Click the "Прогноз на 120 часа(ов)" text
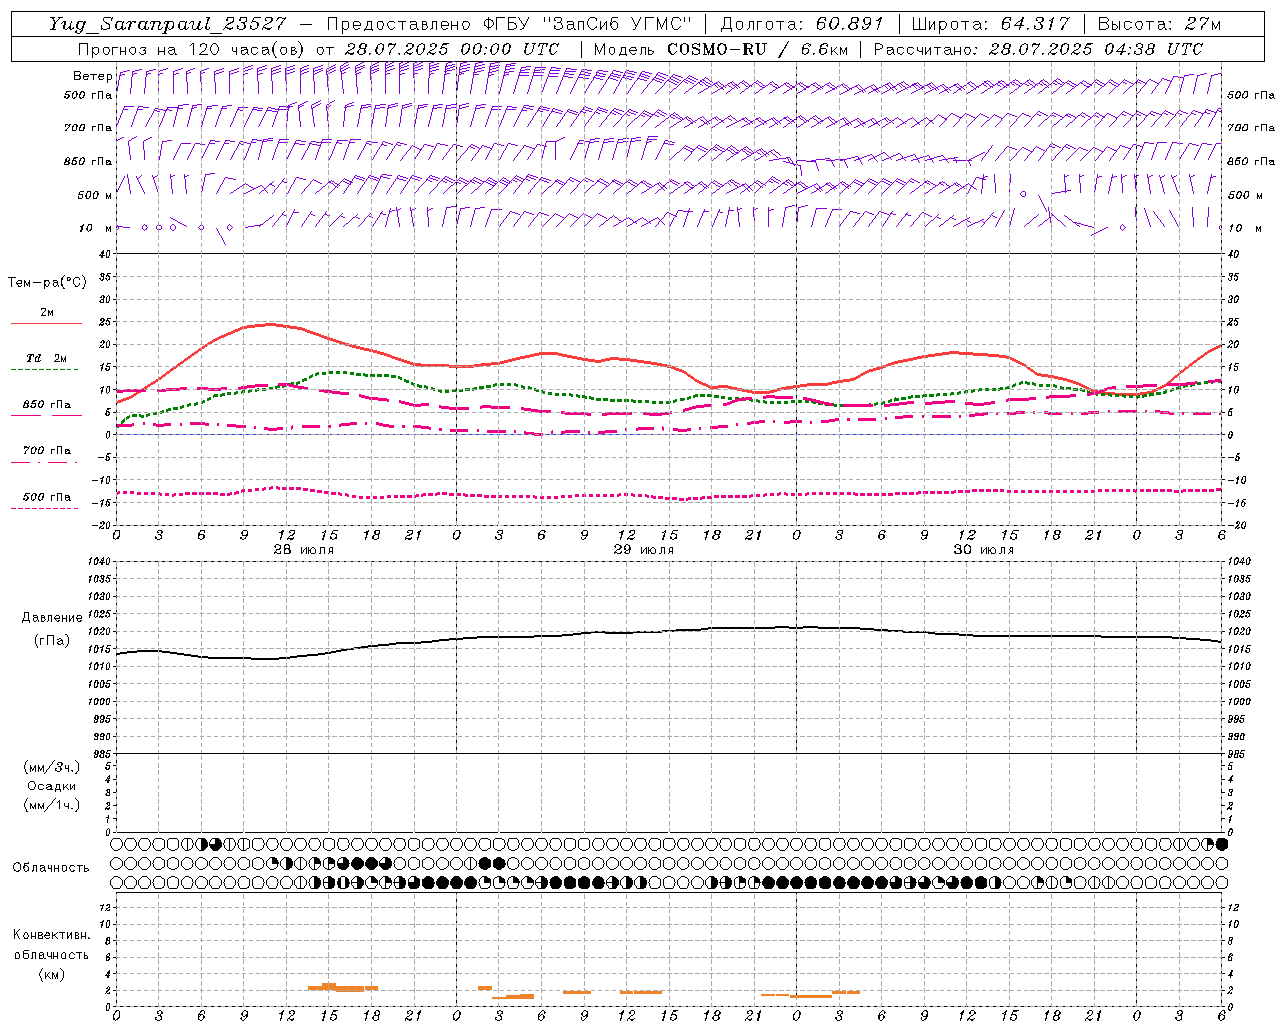Viewport: 1280px width, 1024px height. click(193, 49)
